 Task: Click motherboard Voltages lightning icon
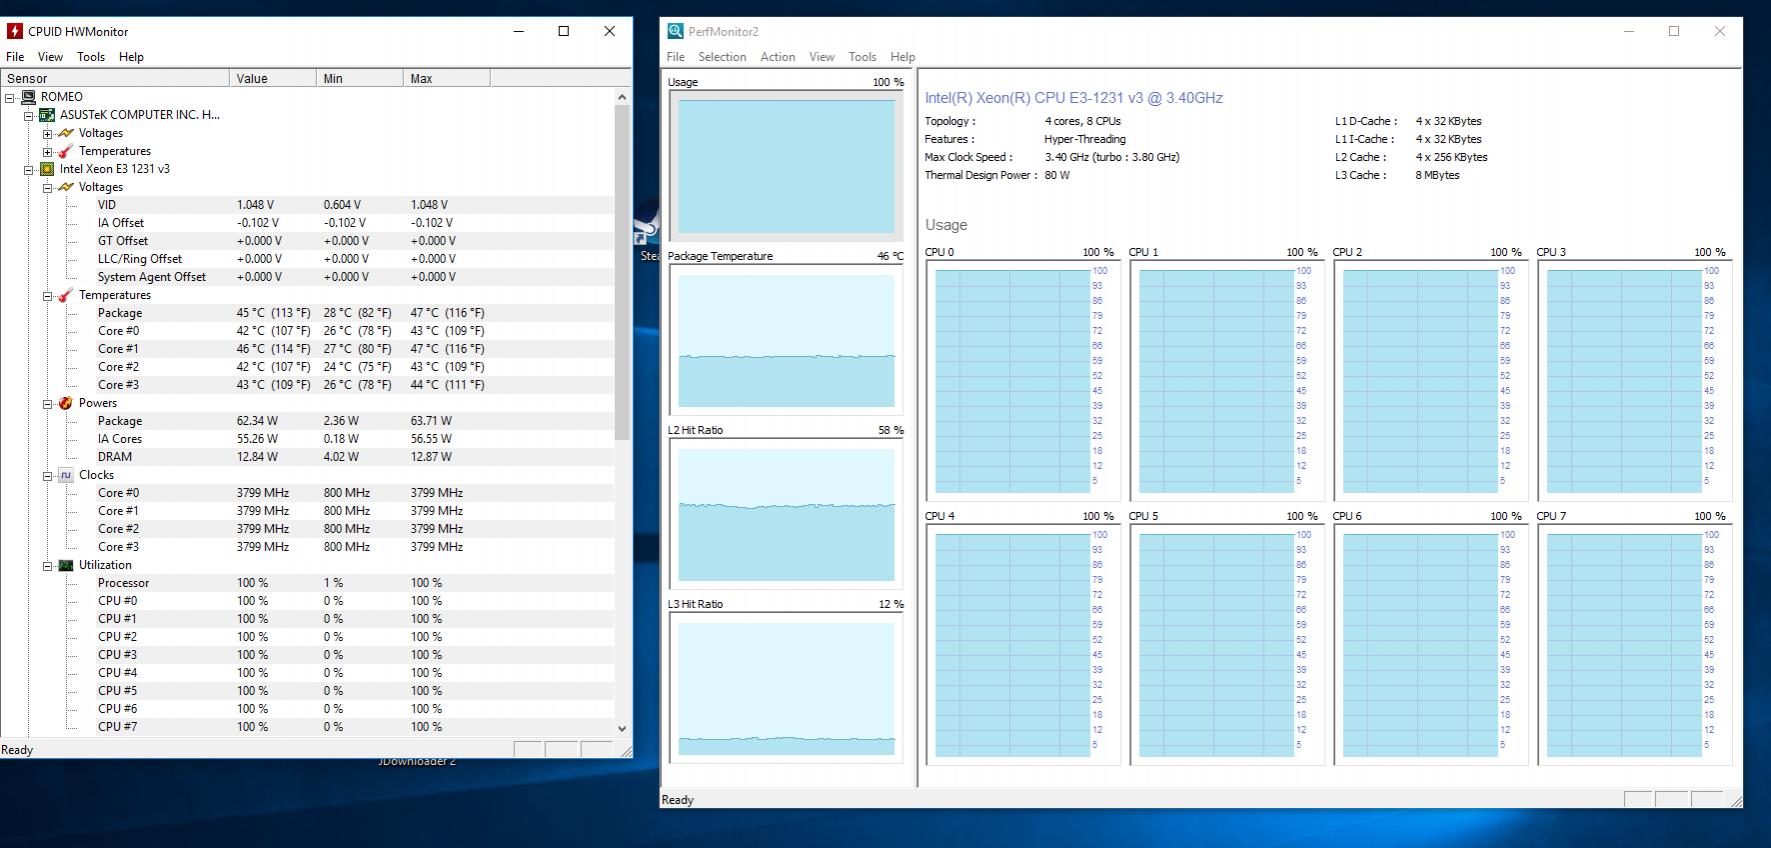pyautogui.click(x=66, y=133)
